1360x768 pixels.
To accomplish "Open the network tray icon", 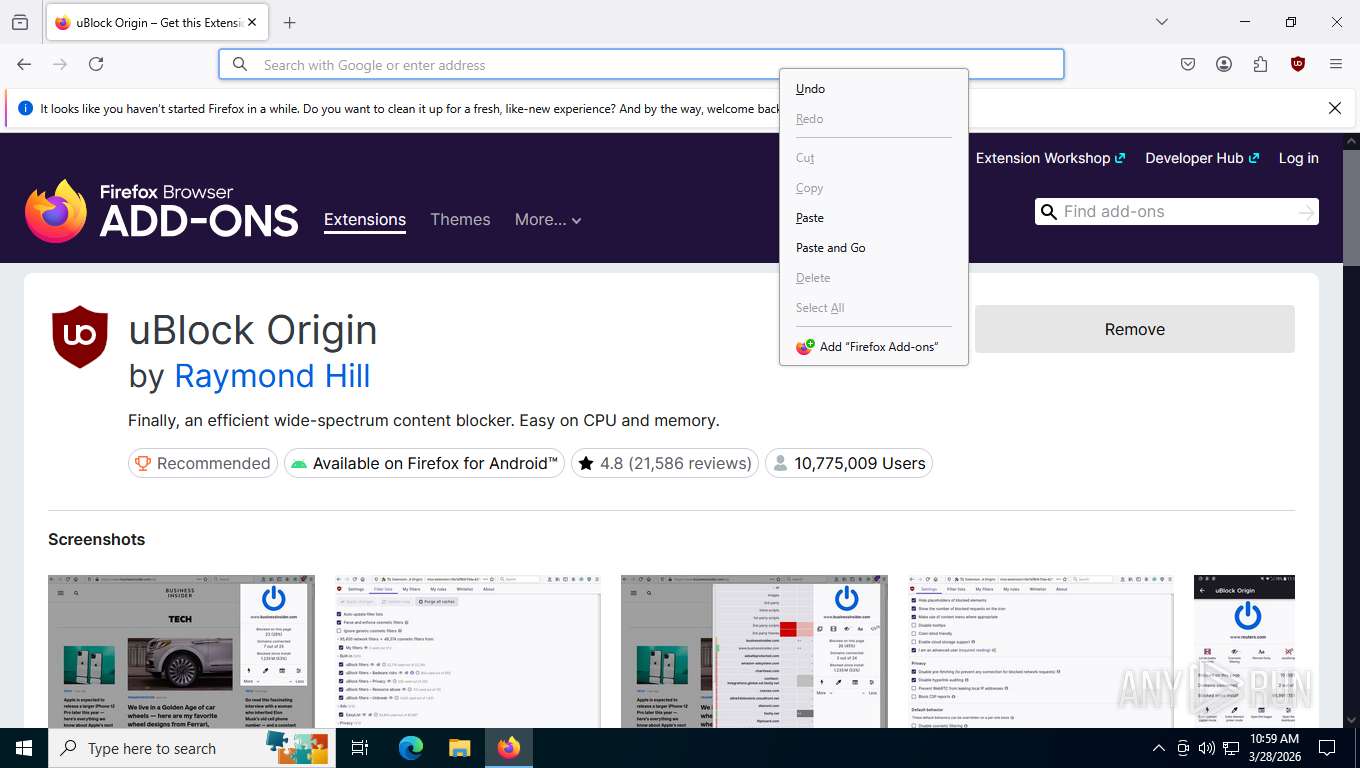I will 1231,748.
